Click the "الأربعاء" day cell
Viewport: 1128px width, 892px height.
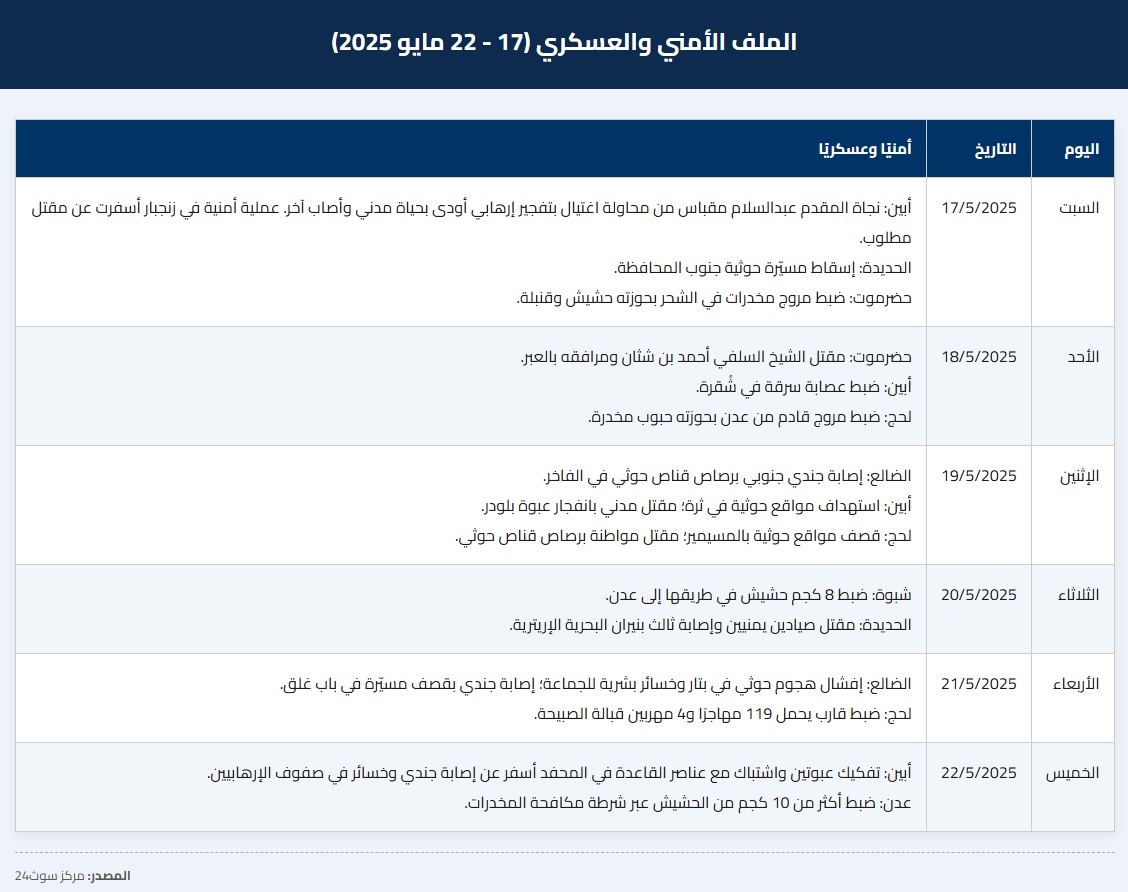coord(1075,684)
